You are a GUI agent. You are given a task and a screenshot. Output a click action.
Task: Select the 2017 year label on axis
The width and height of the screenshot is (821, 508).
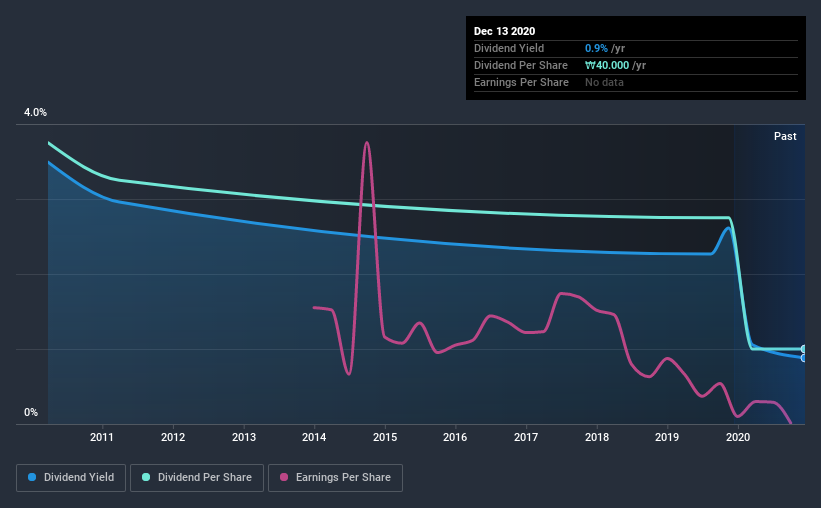click(x=526, y=437)
